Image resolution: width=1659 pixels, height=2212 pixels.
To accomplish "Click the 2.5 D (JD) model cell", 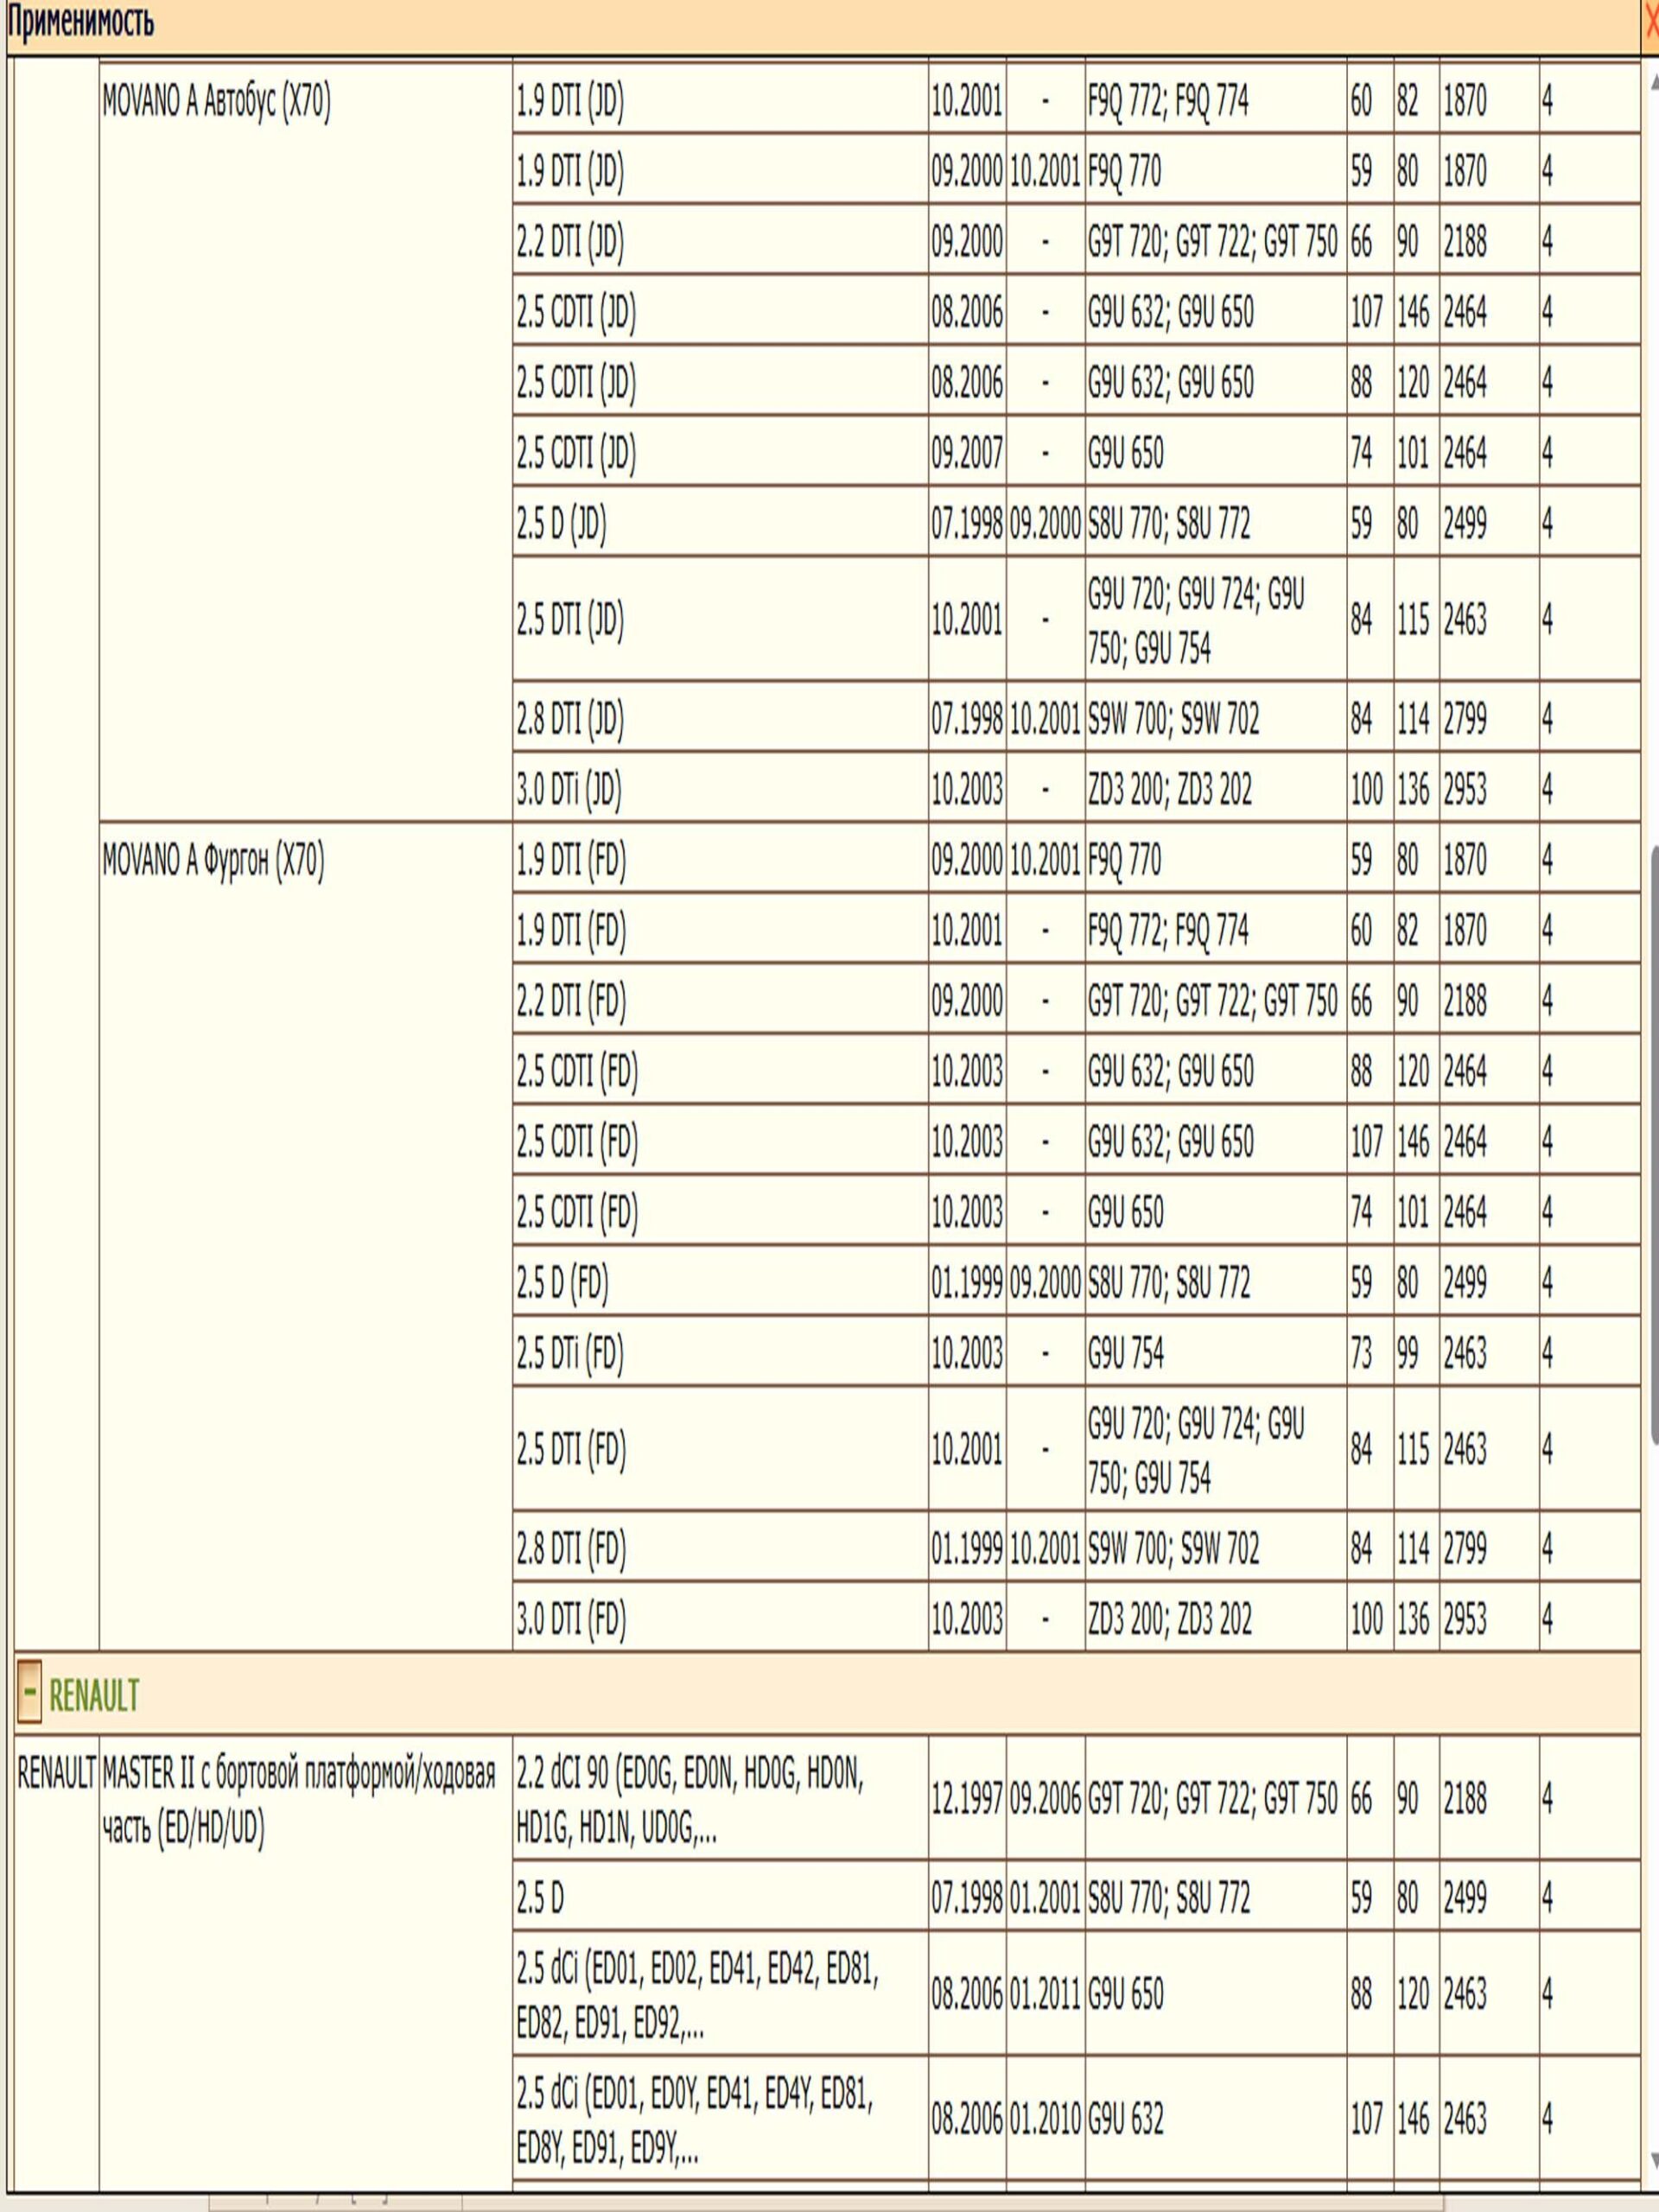I will (x=561, y=524).
